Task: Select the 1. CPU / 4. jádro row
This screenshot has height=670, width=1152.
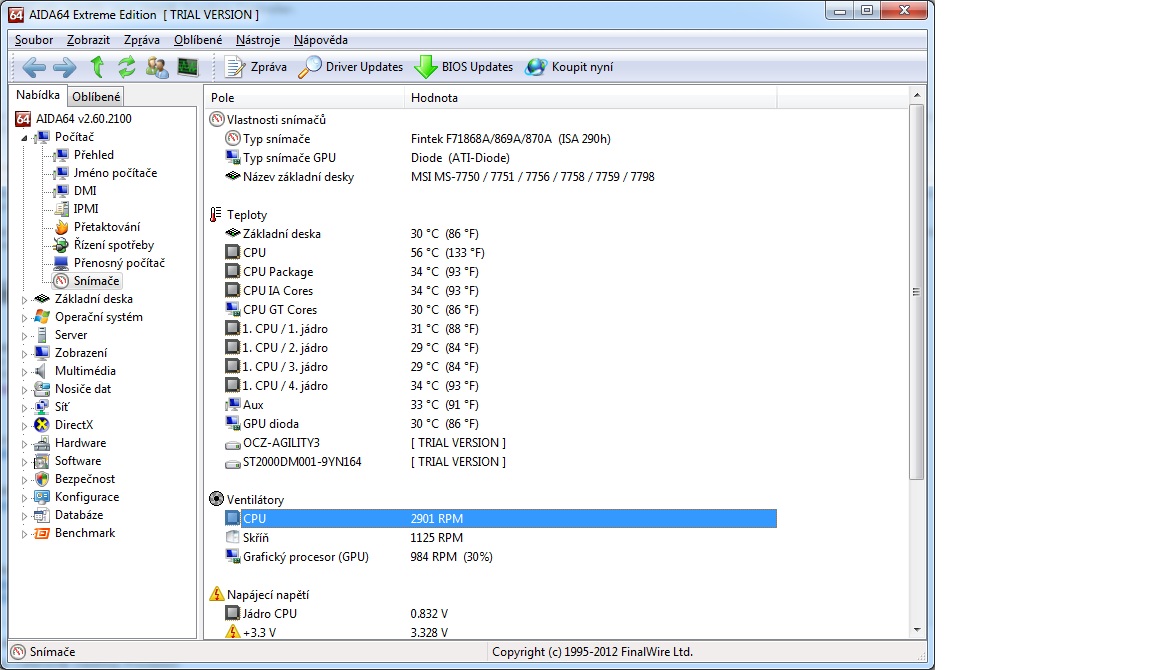Action: [500, 386]
